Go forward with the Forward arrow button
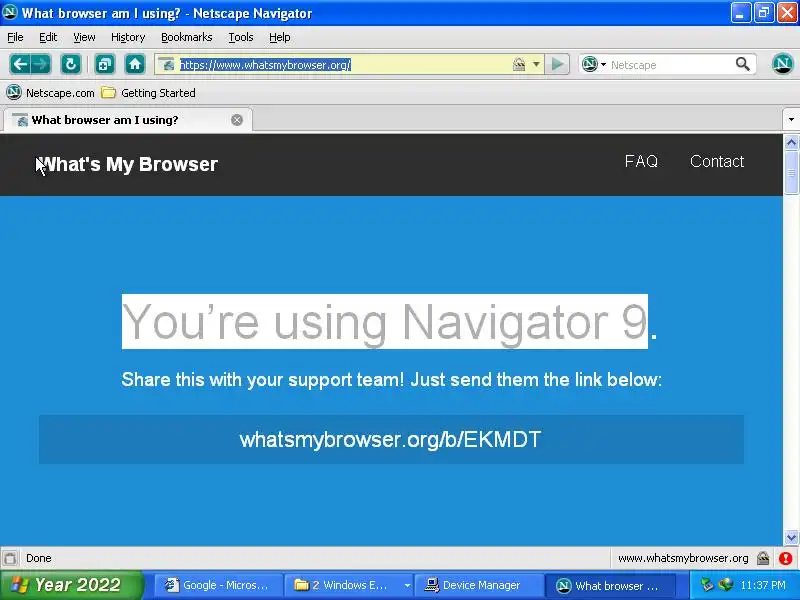This screenshot has width=800, height=600. (x=41, y=64)
